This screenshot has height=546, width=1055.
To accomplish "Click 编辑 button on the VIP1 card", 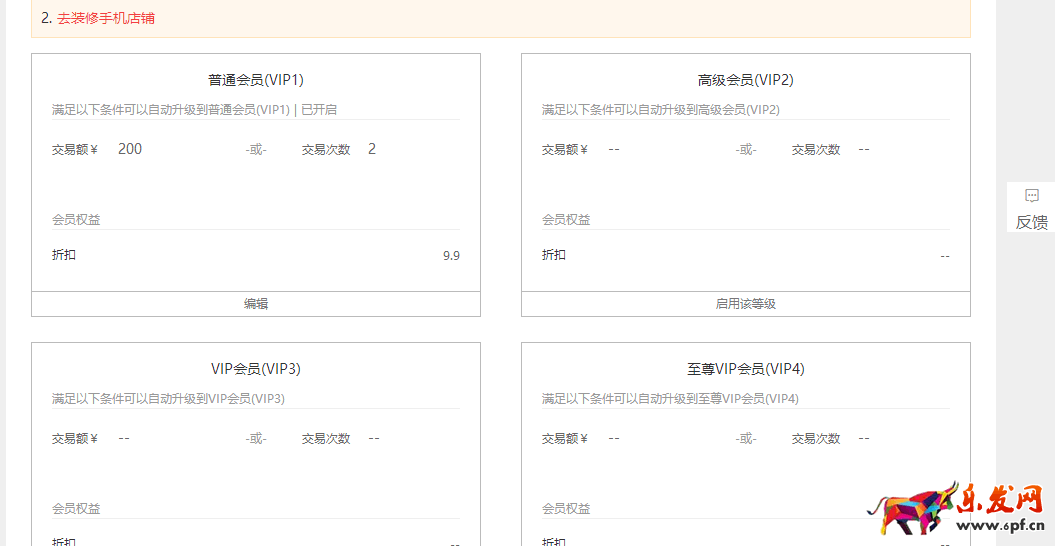I will point(256,304).
